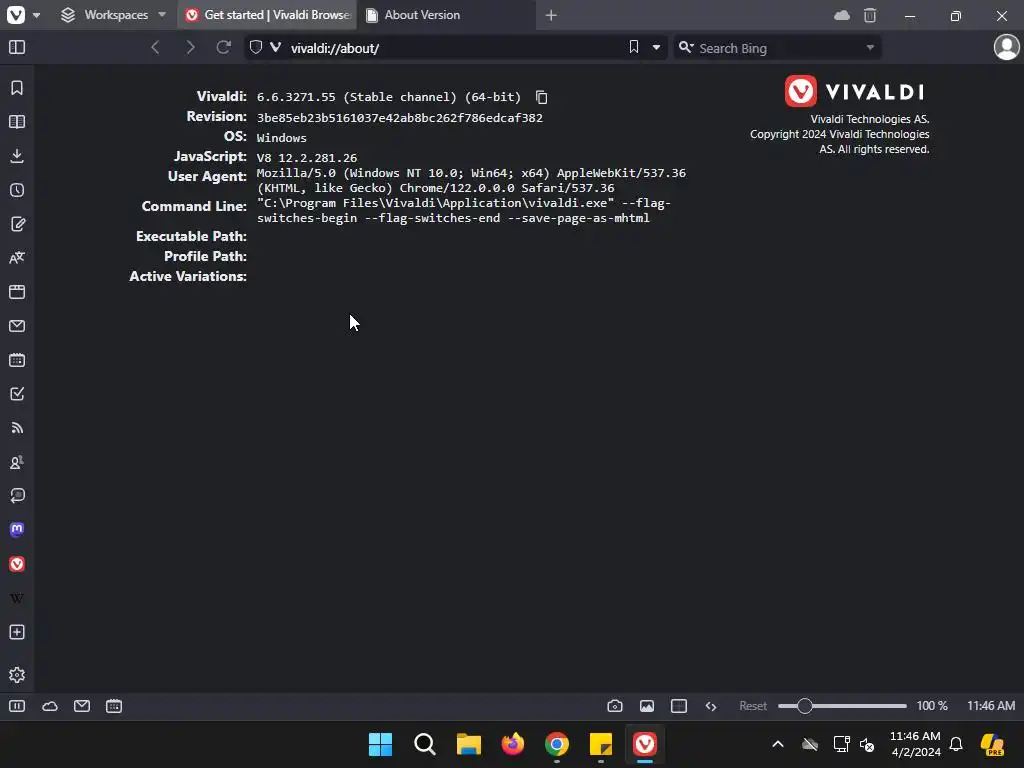This screenshot has width=1024, height=768.
Task: Open mail status in the status bar
Action: point(82,706)
